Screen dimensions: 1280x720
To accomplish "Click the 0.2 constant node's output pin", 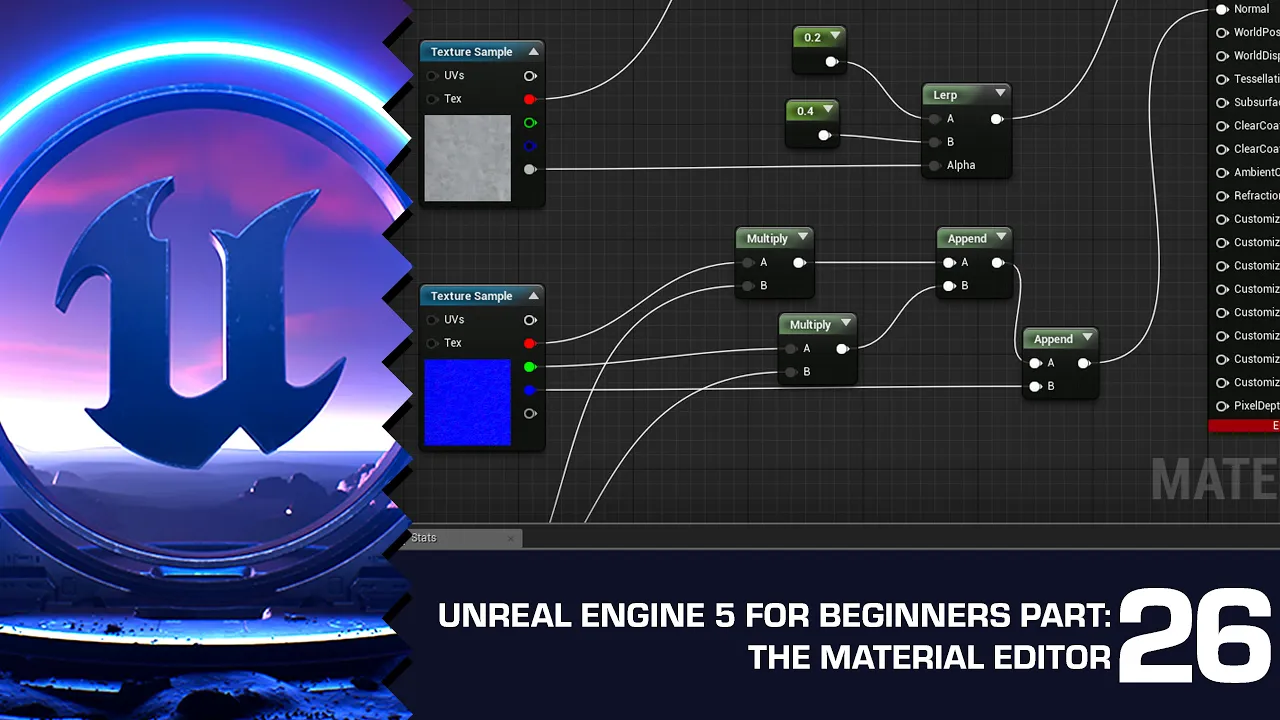I will pyautogui.click(x=831, y=62).
